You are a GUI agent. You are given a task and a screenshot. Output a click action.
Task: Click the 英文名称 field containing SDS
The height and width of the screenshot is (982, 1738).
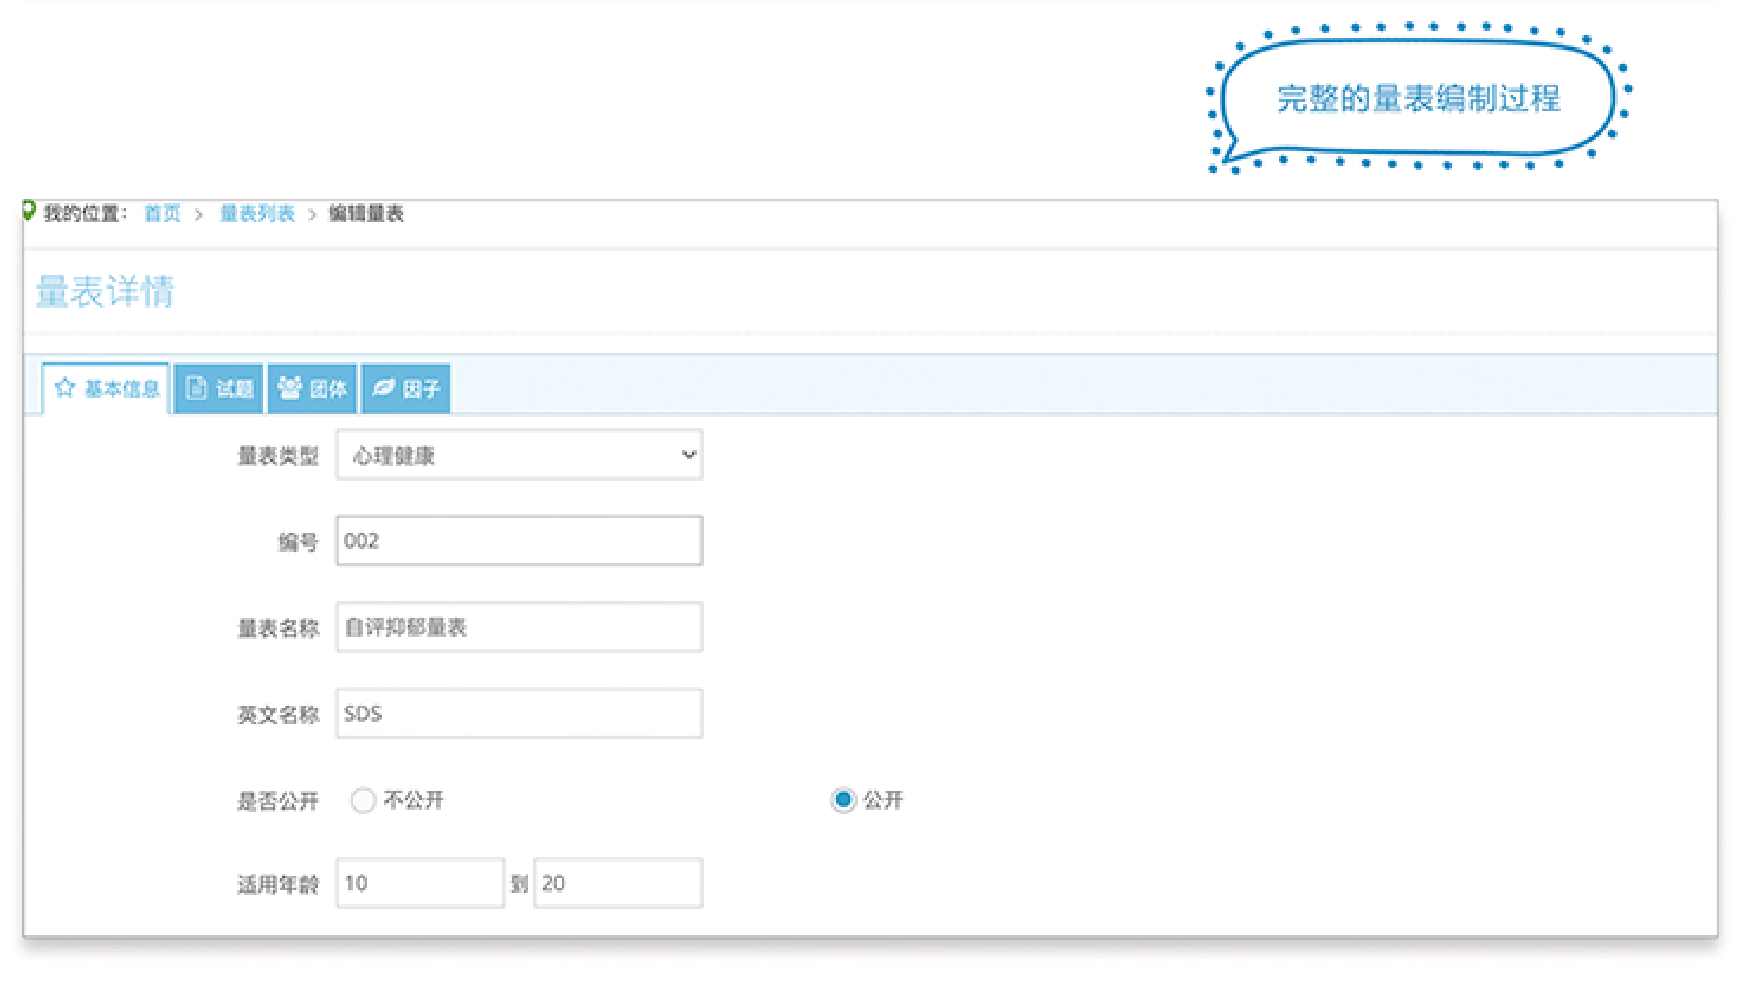pos(518,713)
